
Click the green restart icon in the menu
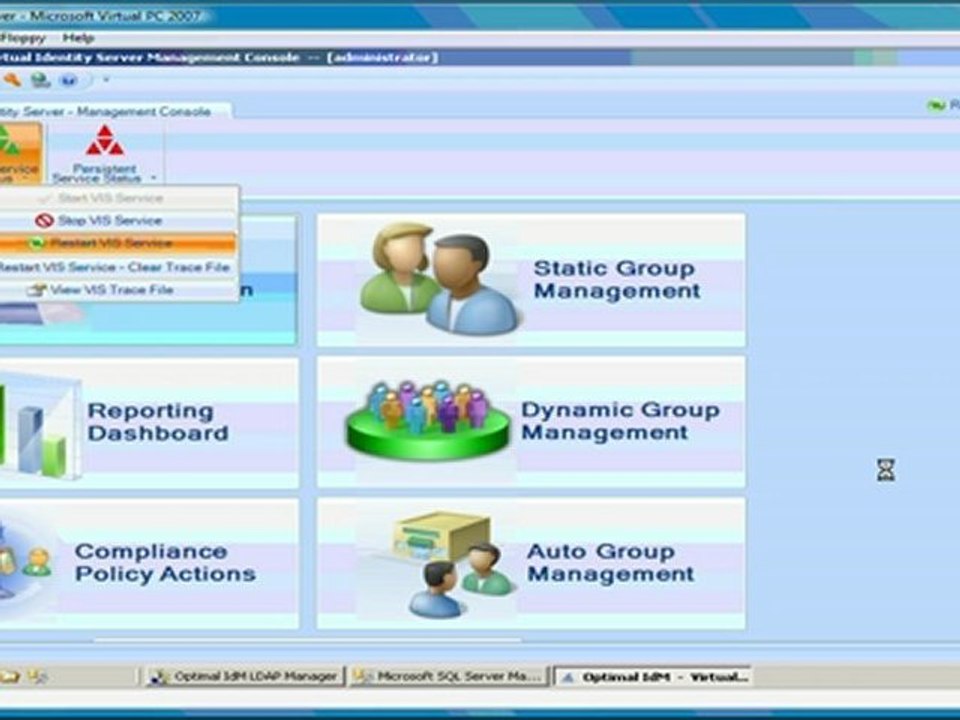click(37, 244)
